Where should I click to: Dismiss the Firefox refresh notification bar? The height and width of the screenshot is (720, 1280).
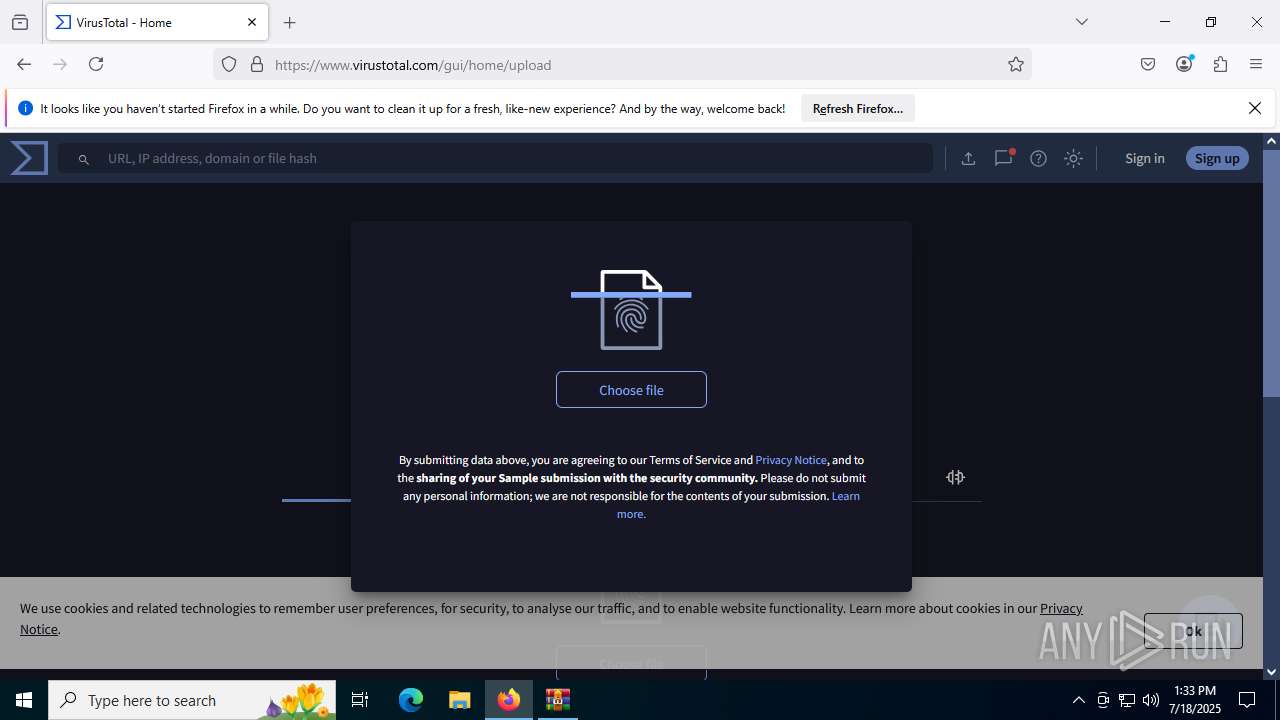1255,108
